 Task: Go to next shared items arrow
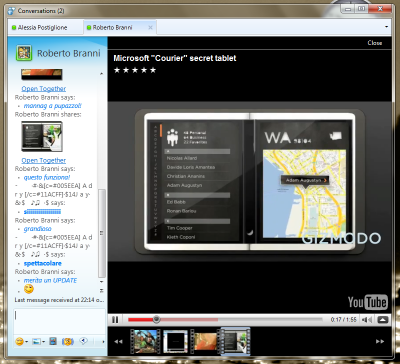point(380,341)
